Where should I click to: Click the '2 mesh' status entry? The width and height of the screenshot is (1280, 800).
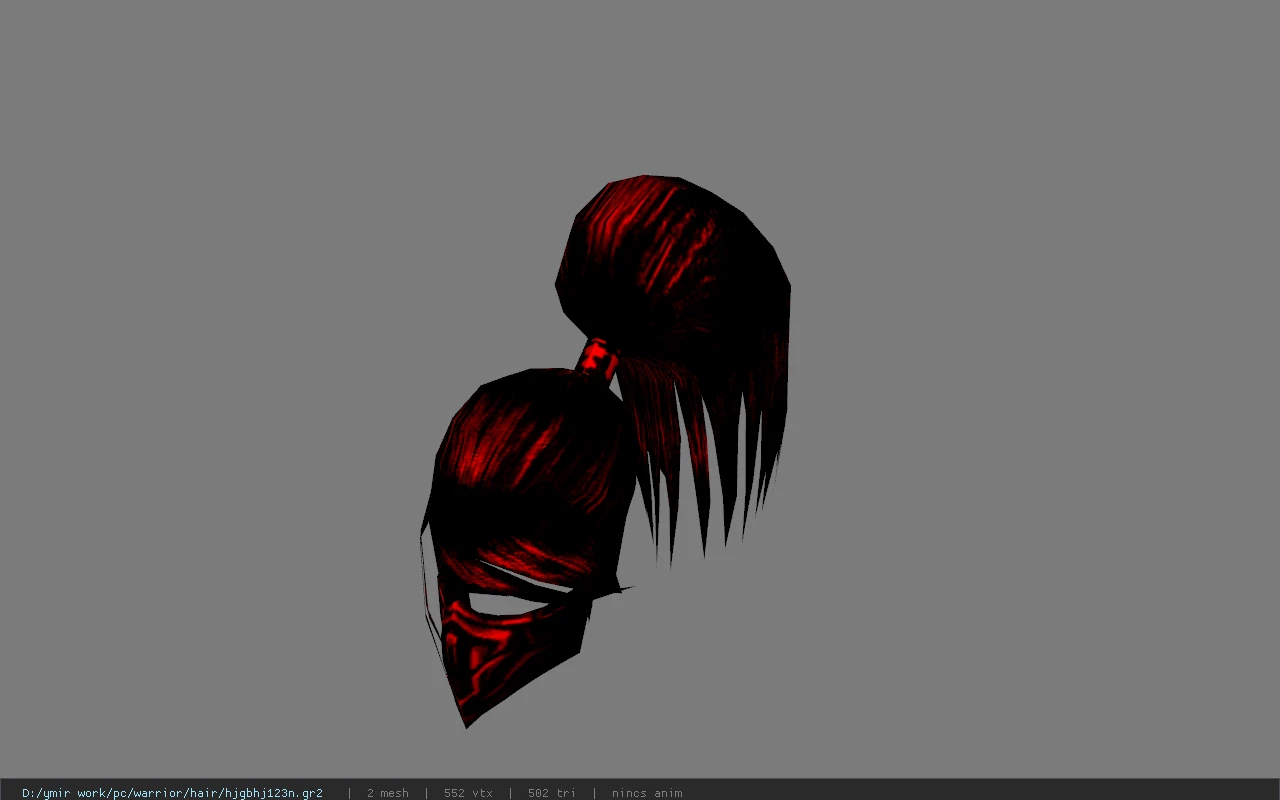(x=387, y=793)
